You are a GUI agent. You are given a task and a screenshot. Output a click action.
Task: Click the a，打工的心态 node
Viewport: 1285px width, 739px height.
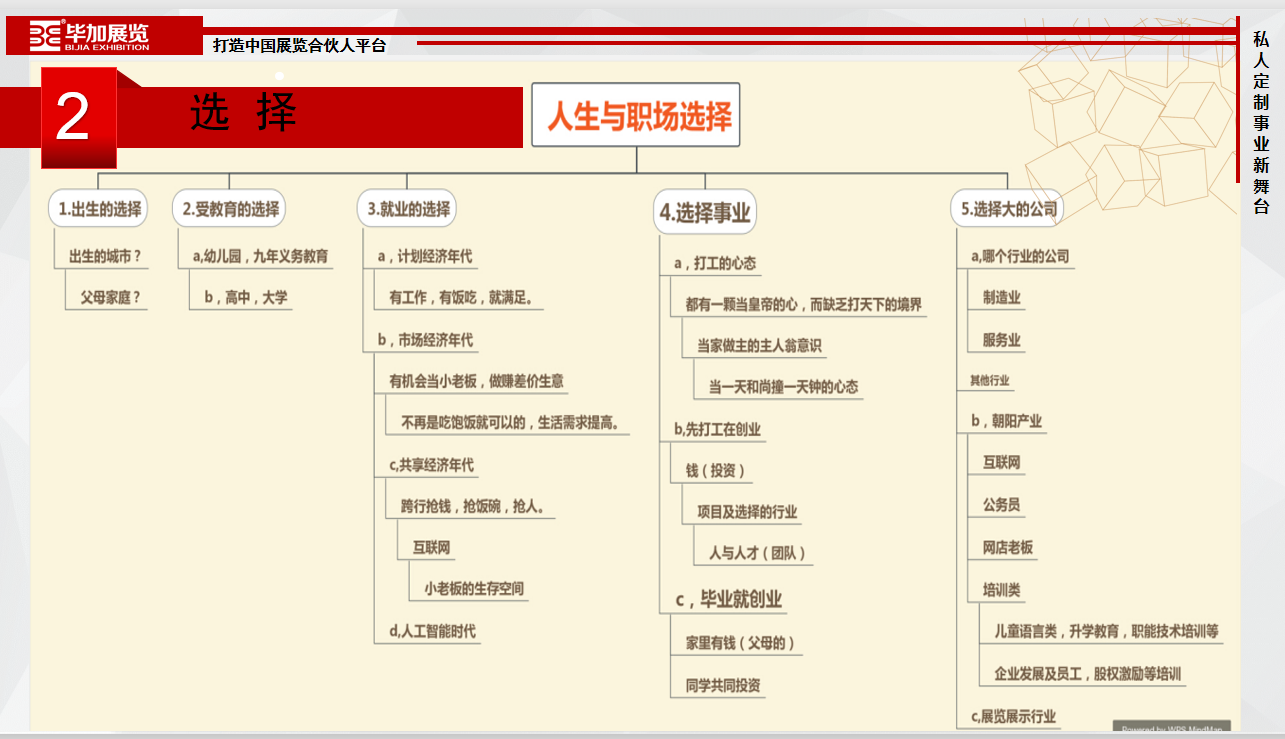point(715,263)
